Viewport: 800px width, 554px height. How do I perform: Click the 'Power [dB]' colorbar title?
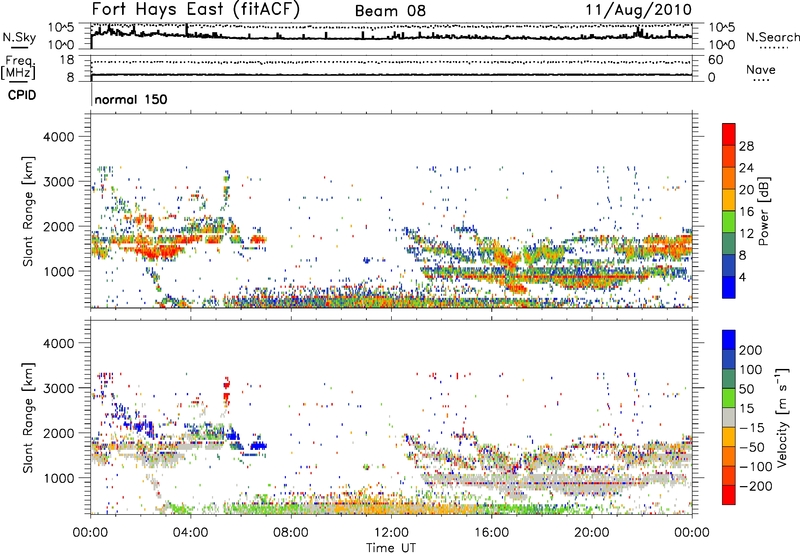point(764,211)
